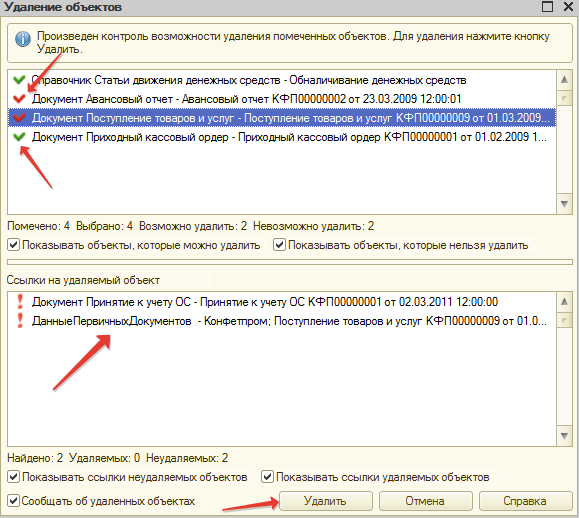Viewport: 579px width, 518px height.
Task: Click red checkmark beside Поступление товаров и услуг
Action: click(19, 118)
